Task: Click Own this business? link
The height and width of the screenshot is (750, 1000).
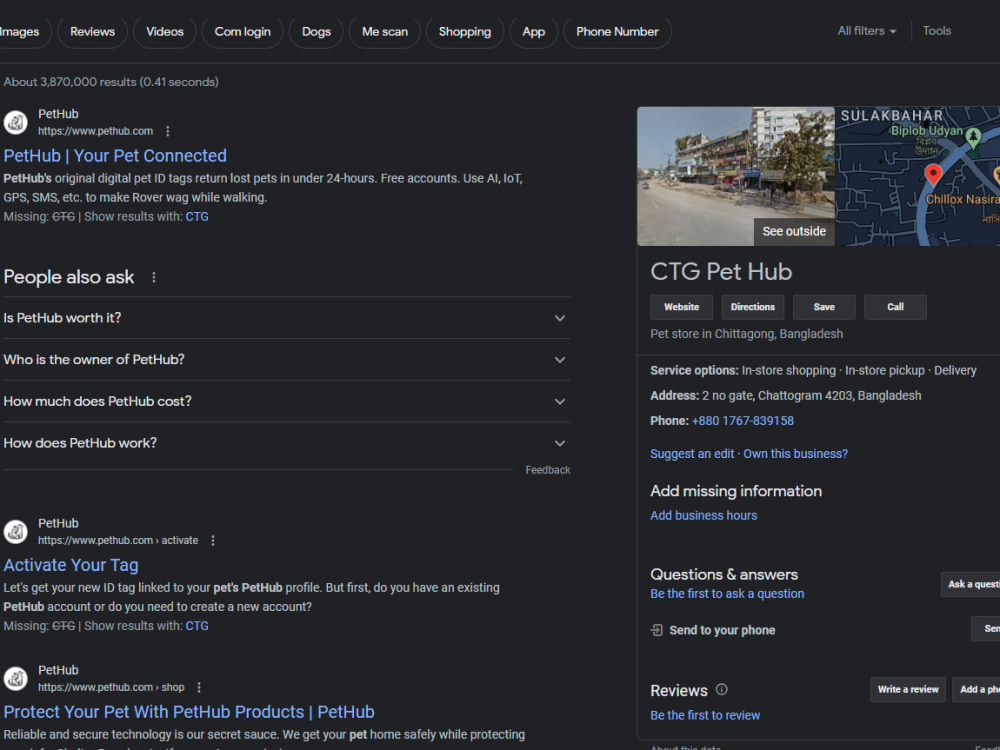Action: (795, 454)
